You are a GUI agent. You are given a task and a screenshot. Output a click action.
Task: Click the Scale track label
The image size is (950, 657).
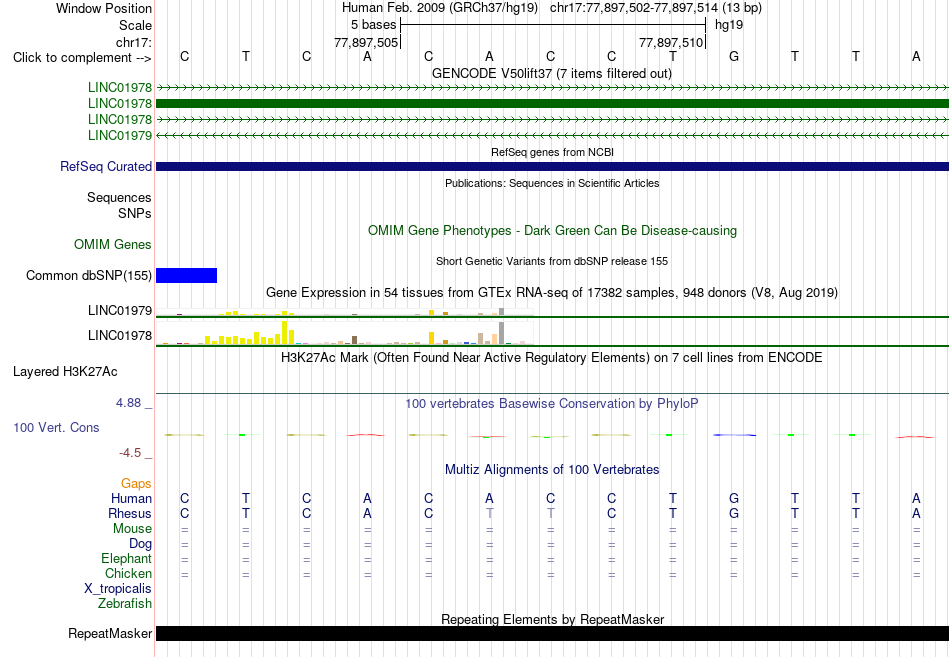(135, 25)
